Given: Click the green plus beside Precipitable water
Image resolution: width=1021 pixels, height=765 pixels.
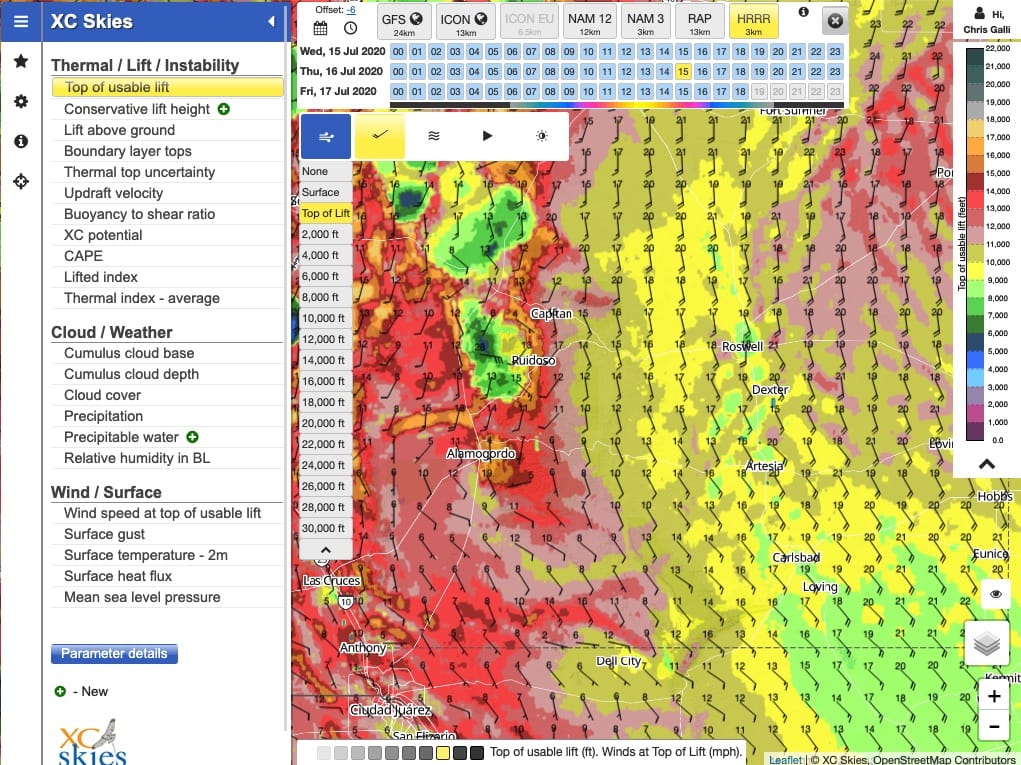Looking at the screenshot, I should [x=192, y=437].
